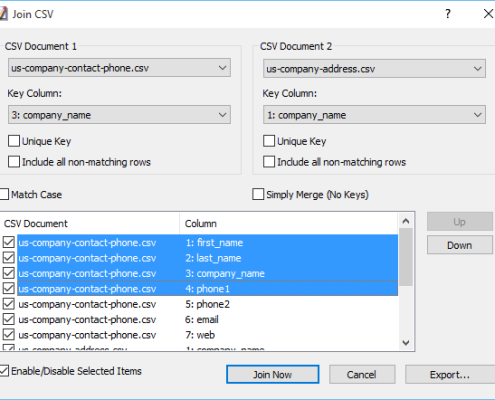Open CSV Document 1 file dropdown
This screenshot has width=495, height=400.
[119, 68]
